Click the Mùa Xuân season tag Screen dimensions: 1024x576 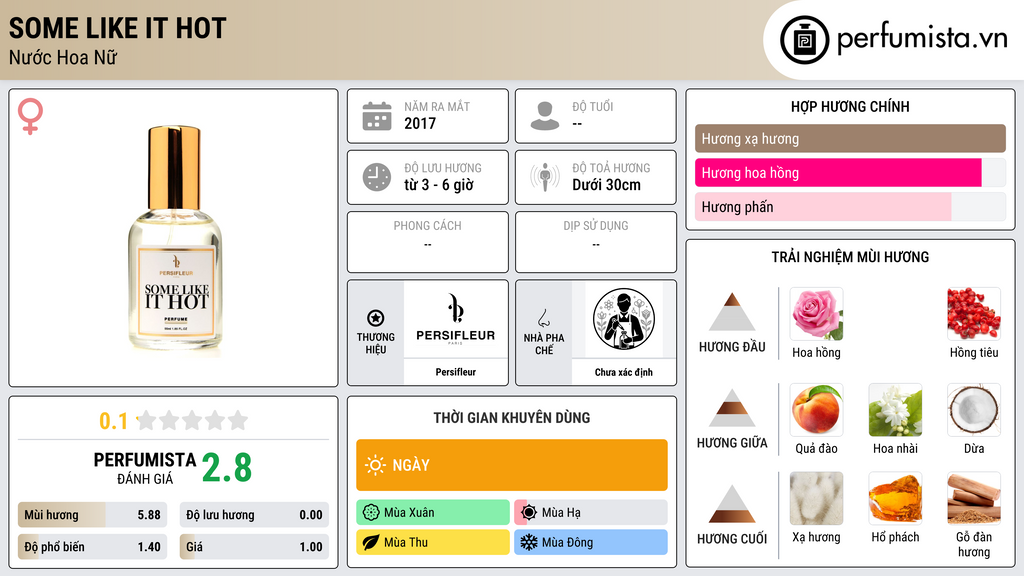tap(433, 513)
